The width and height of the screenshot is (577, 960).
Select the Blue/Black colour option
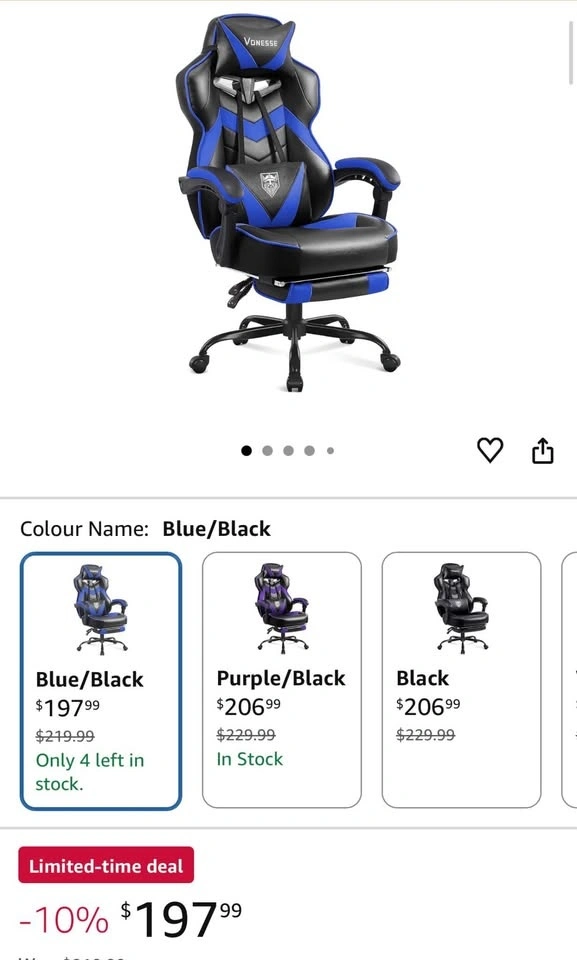click(x=101, y=681)
